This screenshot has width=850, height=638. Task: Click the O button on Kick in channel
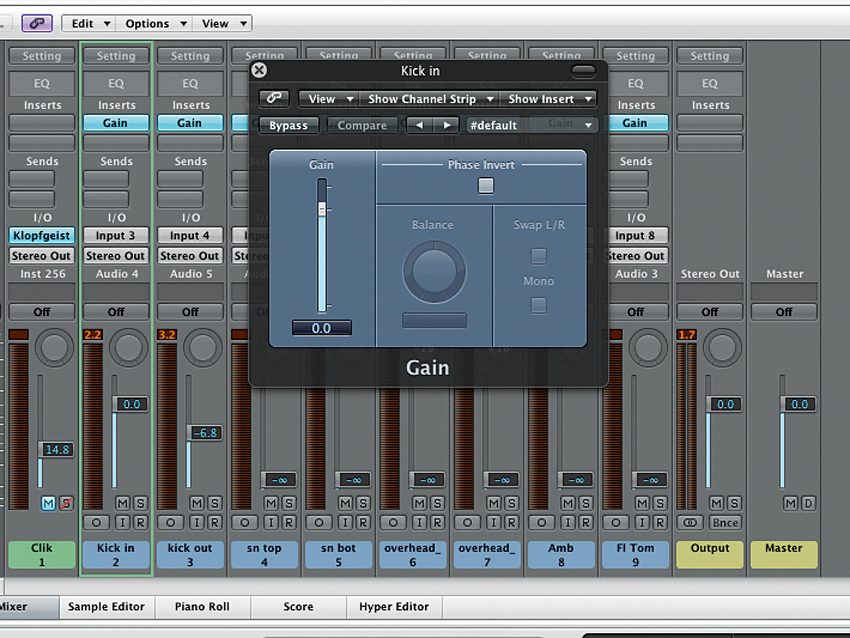[96, 523]
